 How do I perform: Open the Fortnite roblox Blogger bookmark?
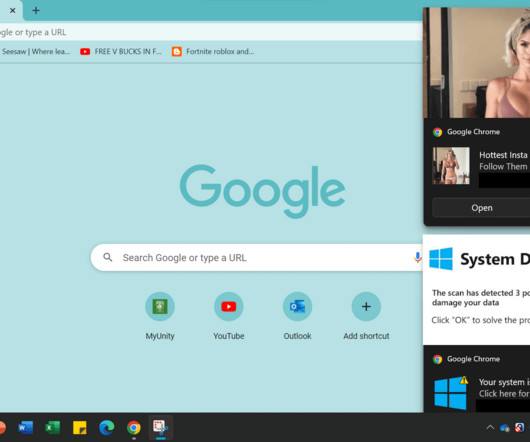pos(213,51)
